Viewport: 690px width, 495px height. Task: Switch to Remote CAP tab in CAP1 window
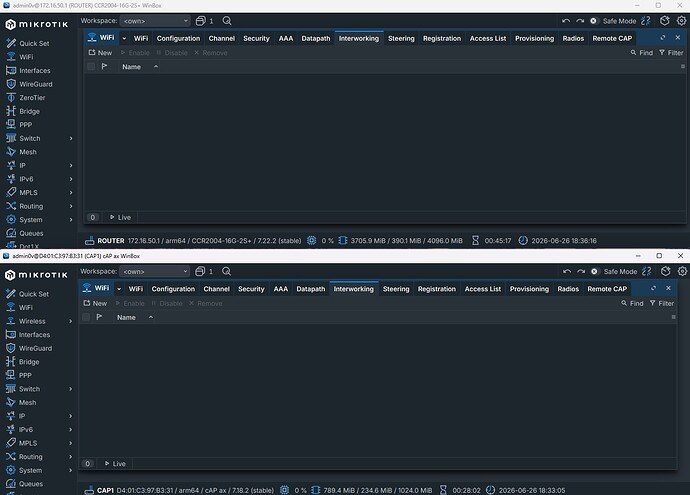(607, 289)
